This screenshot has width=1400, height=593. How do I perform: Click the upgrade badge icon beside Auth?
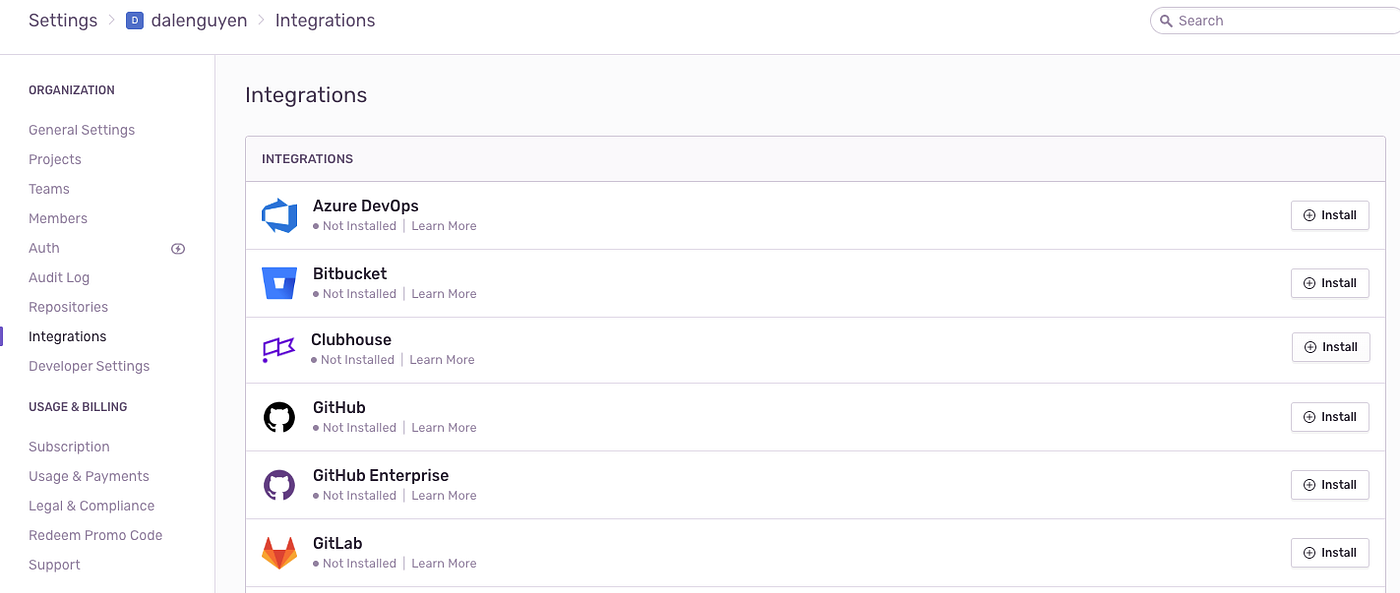(178, 249)
